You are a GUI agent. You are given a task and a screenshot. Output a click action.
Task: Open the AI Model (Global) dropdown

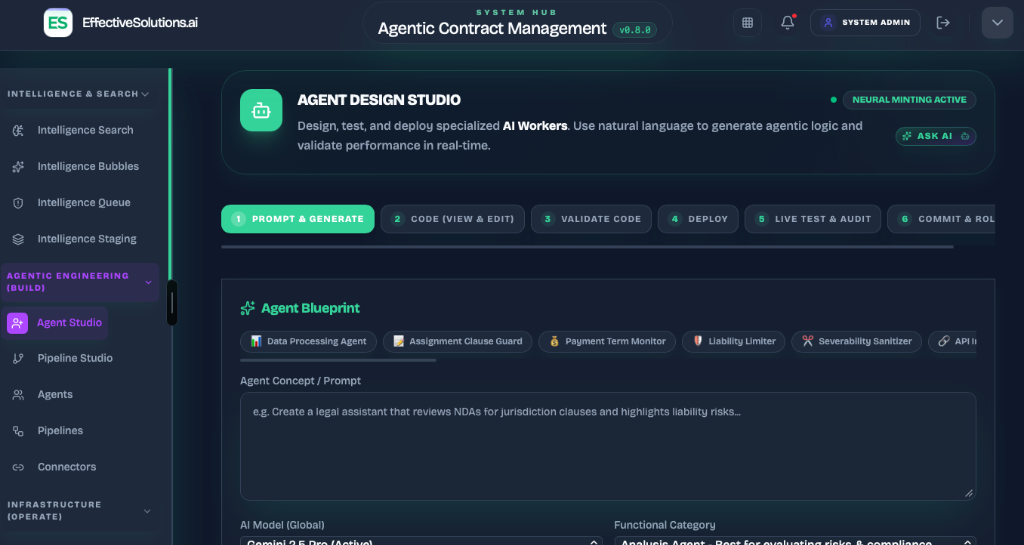pos(421,541)
